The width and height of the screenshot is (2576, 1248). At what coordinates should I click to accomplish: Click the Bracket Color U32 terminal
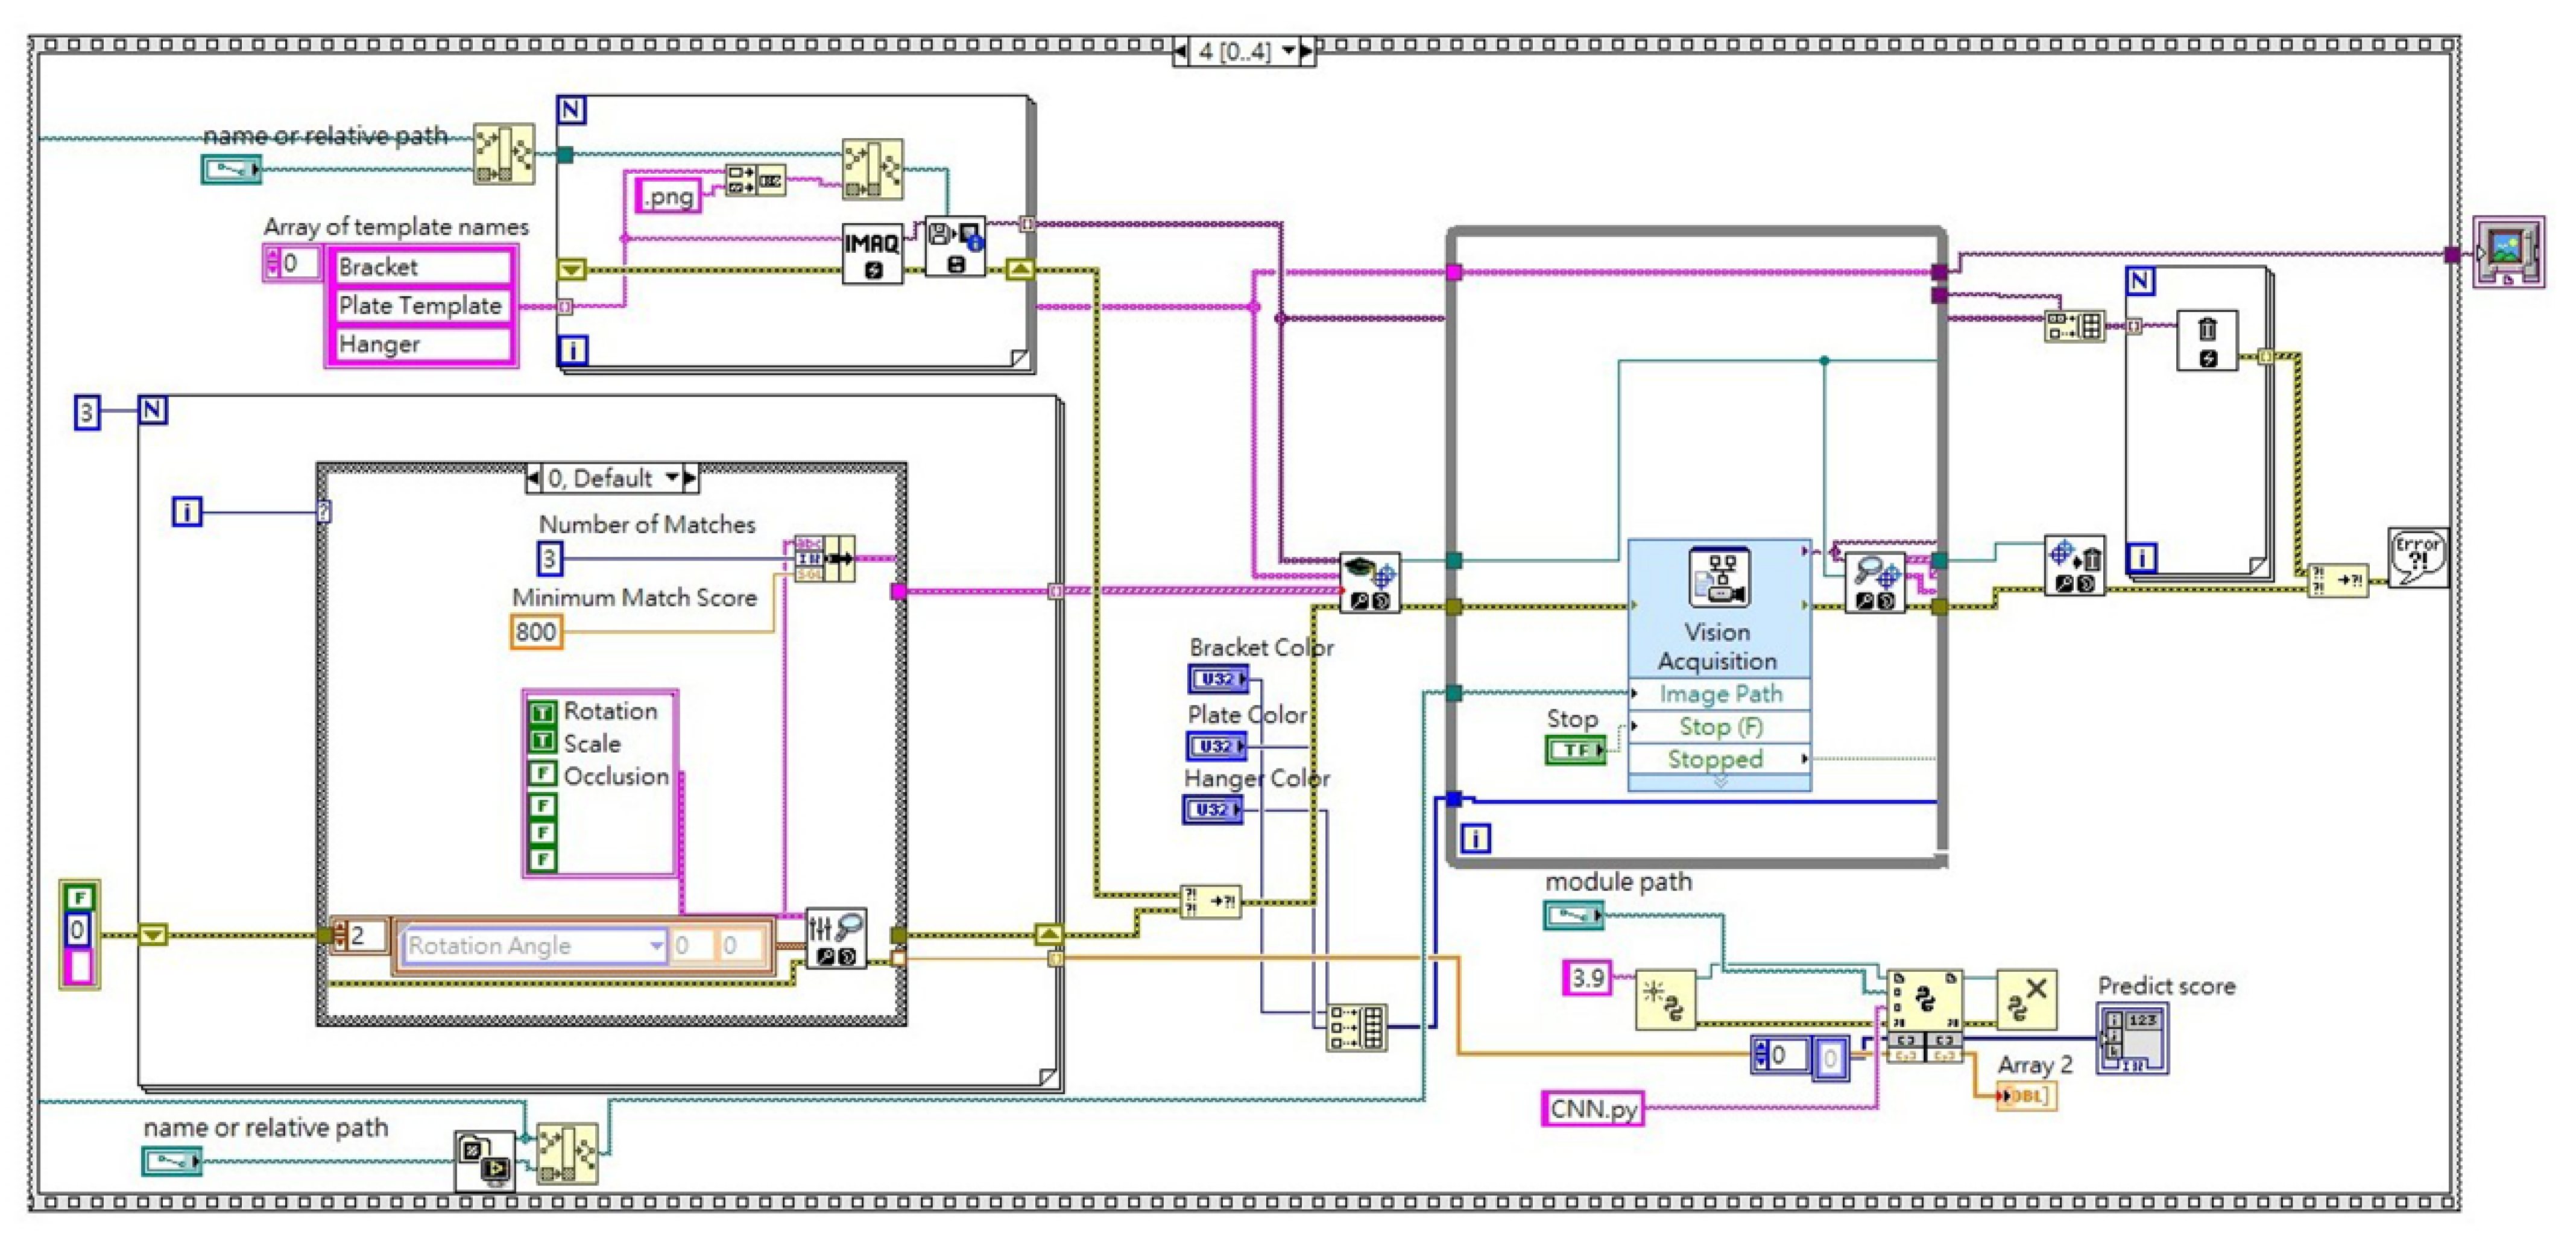pyautogui.click(x=1217, y=679)
